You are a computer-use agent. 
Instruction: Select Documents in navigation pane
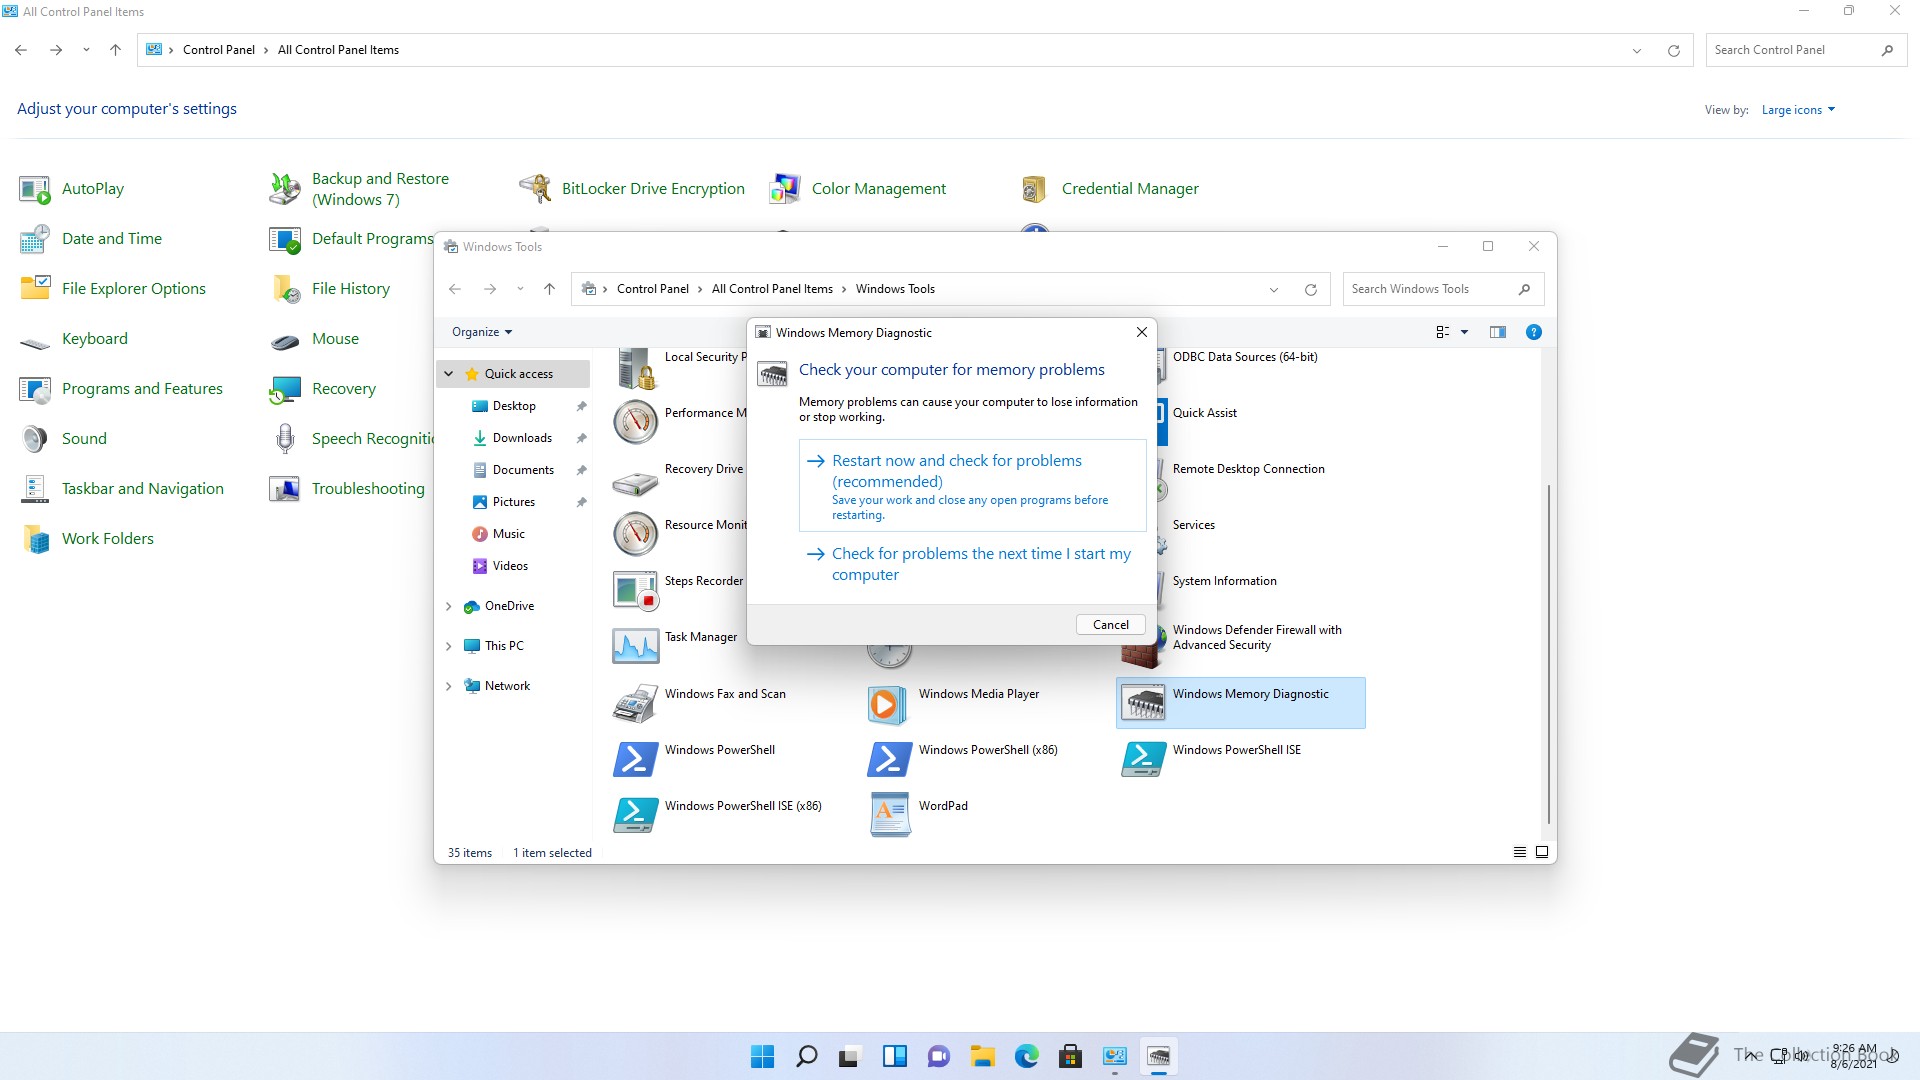tap(523, 470)
